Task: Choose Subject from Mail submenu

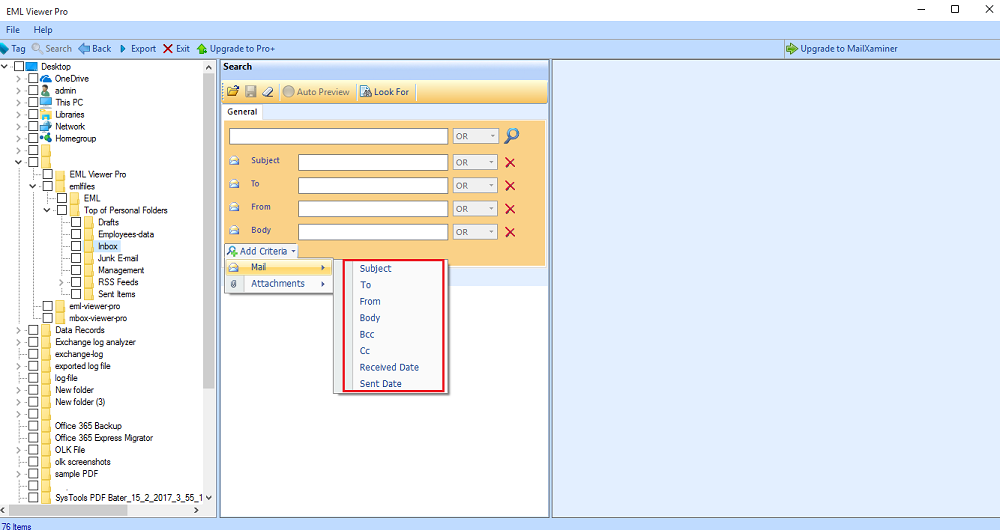Action: 376,269
